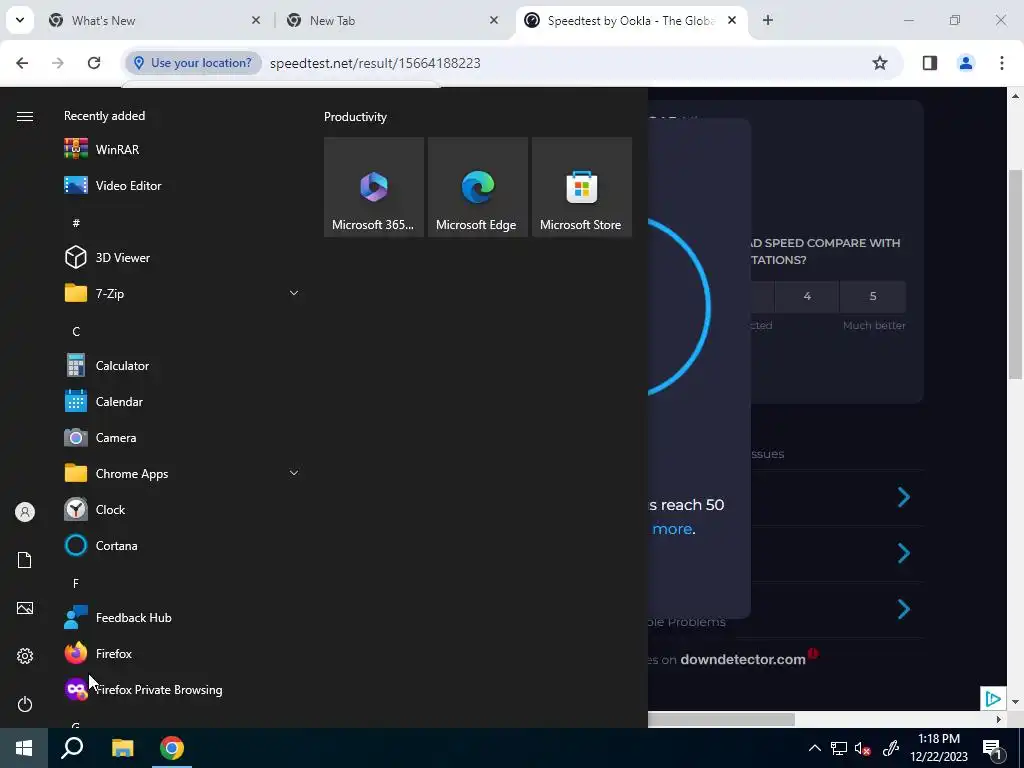Toggle Chrome side panel
The width and height of the screenshot is (1024, 768).
930,63
